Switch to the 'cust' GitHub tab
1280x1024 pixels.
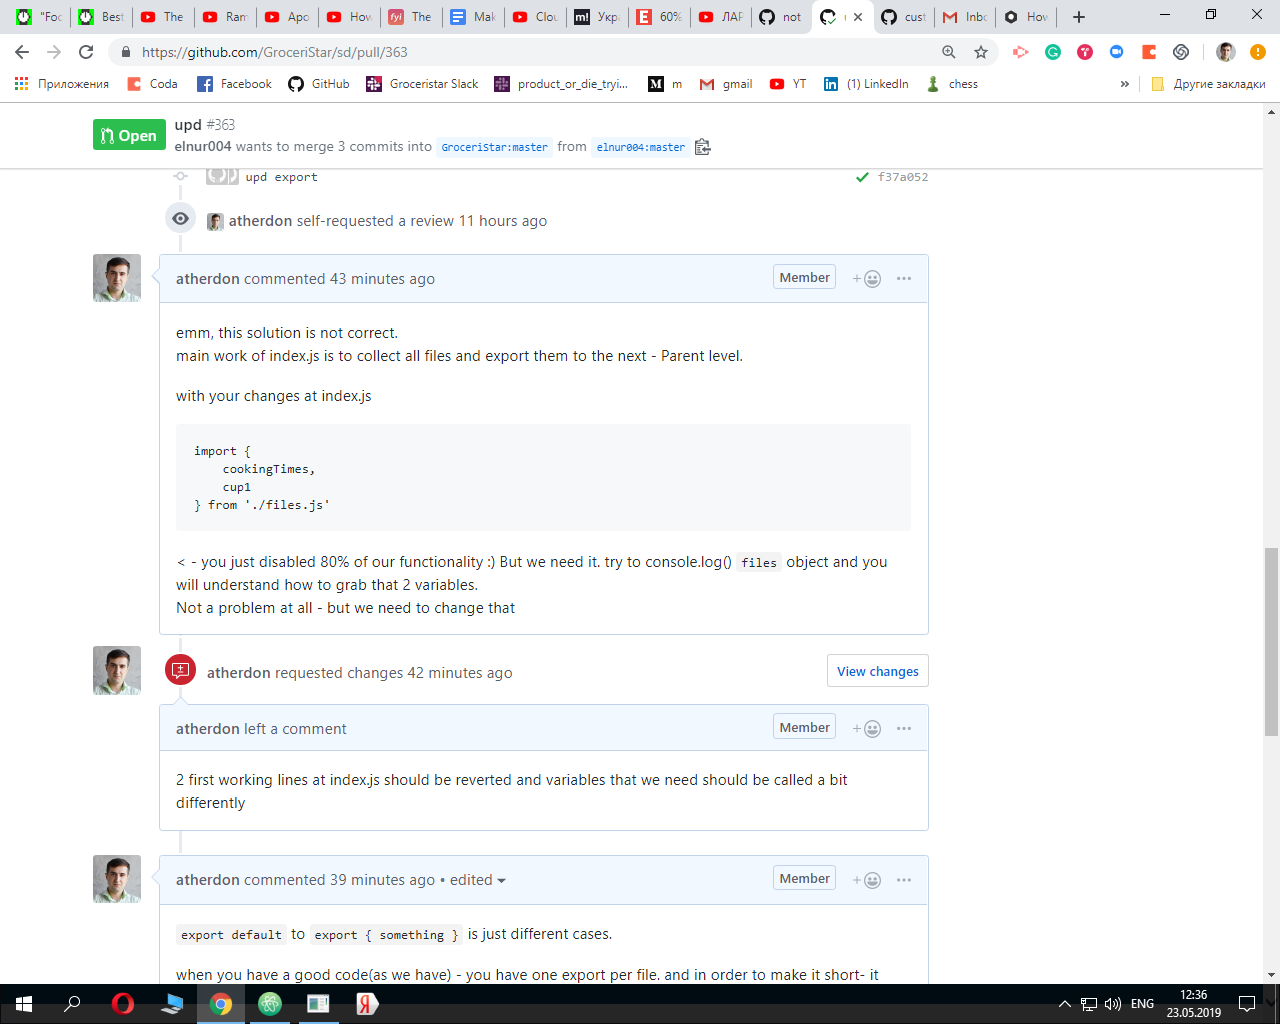click(x=903, y=17)
